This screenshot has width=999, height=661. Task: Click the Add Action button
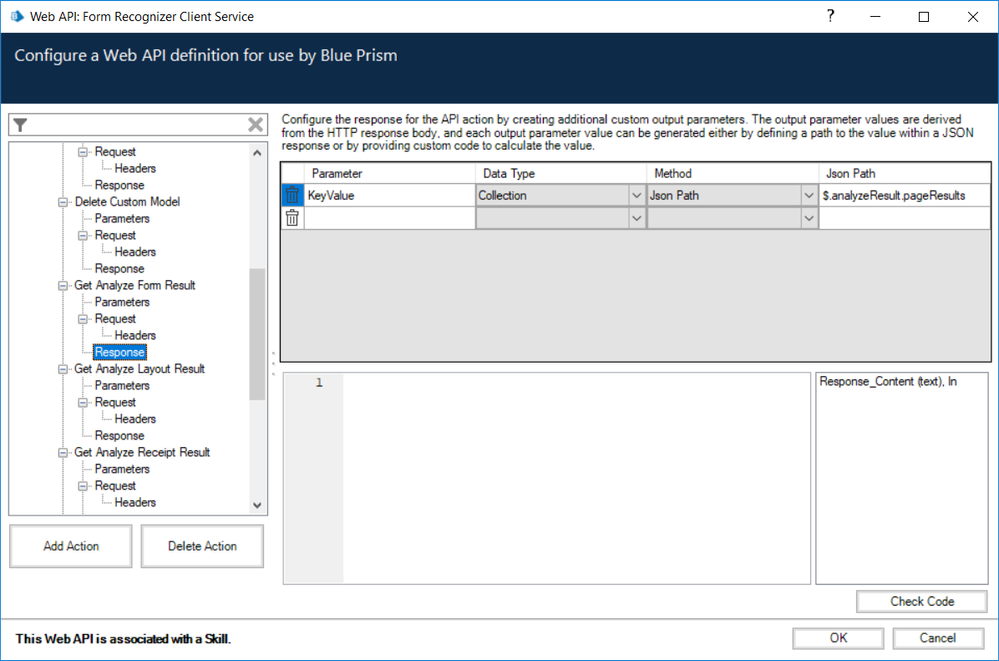[70, 546]
